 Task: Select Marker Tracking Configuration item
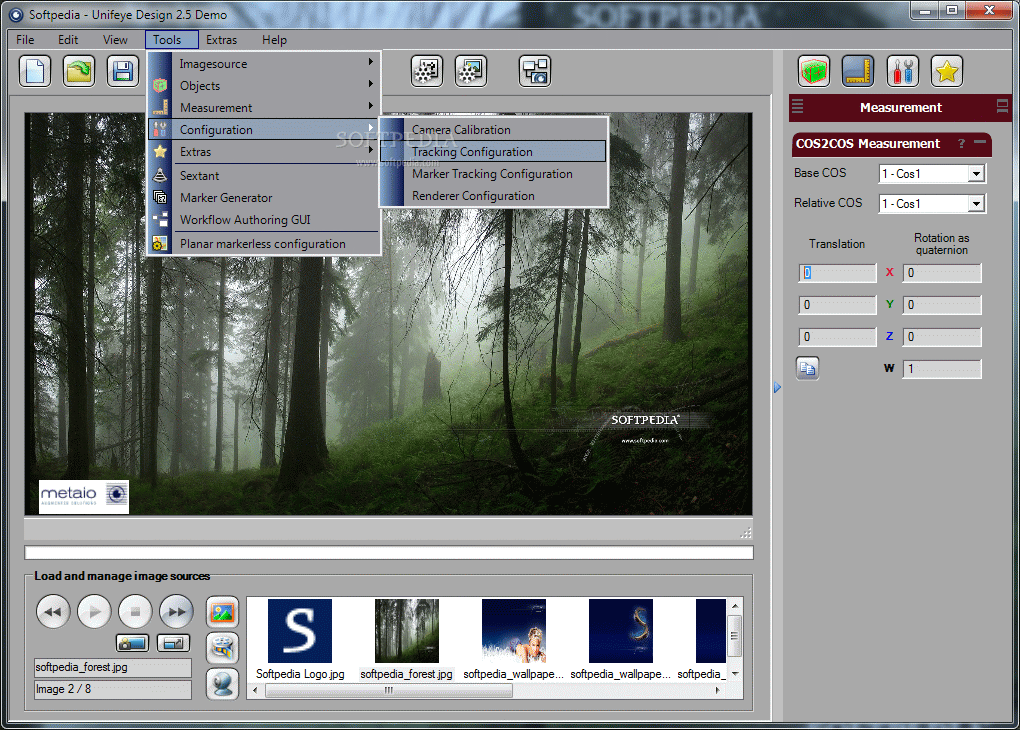point(494,174)
